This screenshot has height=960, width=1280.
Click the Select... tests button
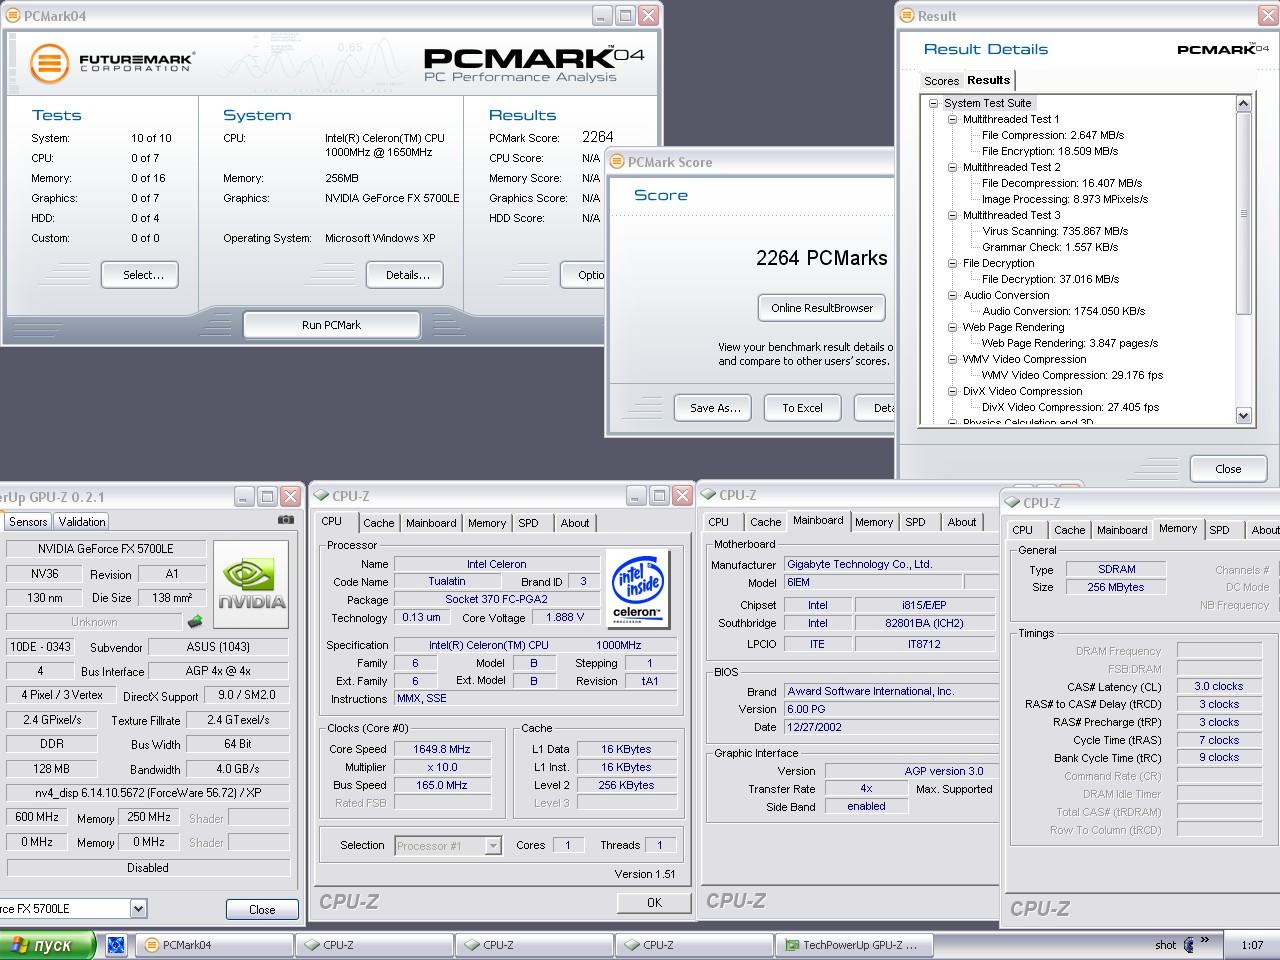coord(140,275)
